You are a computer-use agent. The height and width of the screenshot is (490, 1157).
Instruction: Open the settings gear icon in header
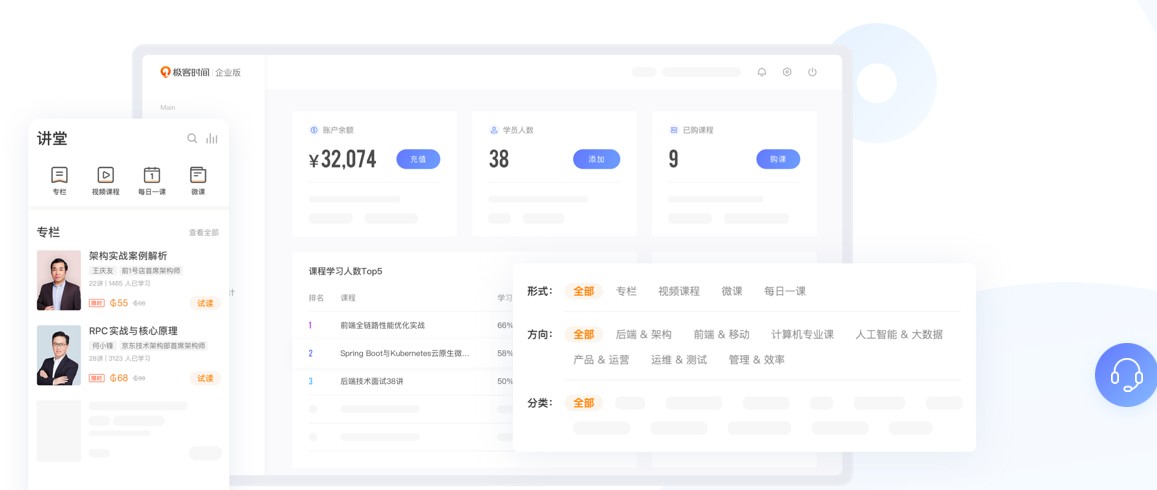(x=787, y=72)
